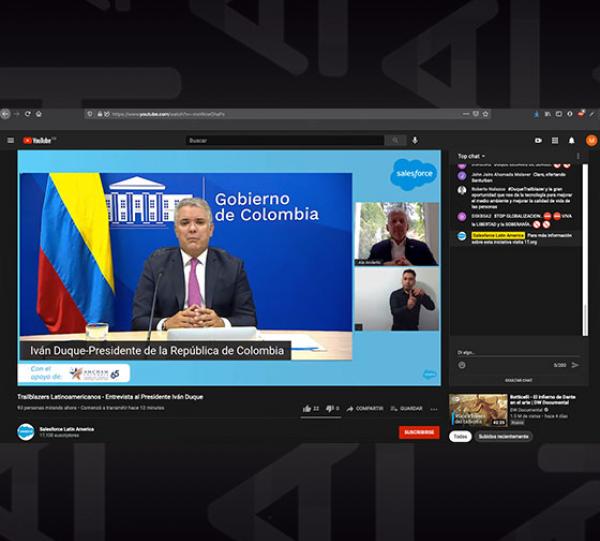Click COMPARTIR to share the video
The width and height of the screenshot is (600, 541).
(x=365, y=408)
